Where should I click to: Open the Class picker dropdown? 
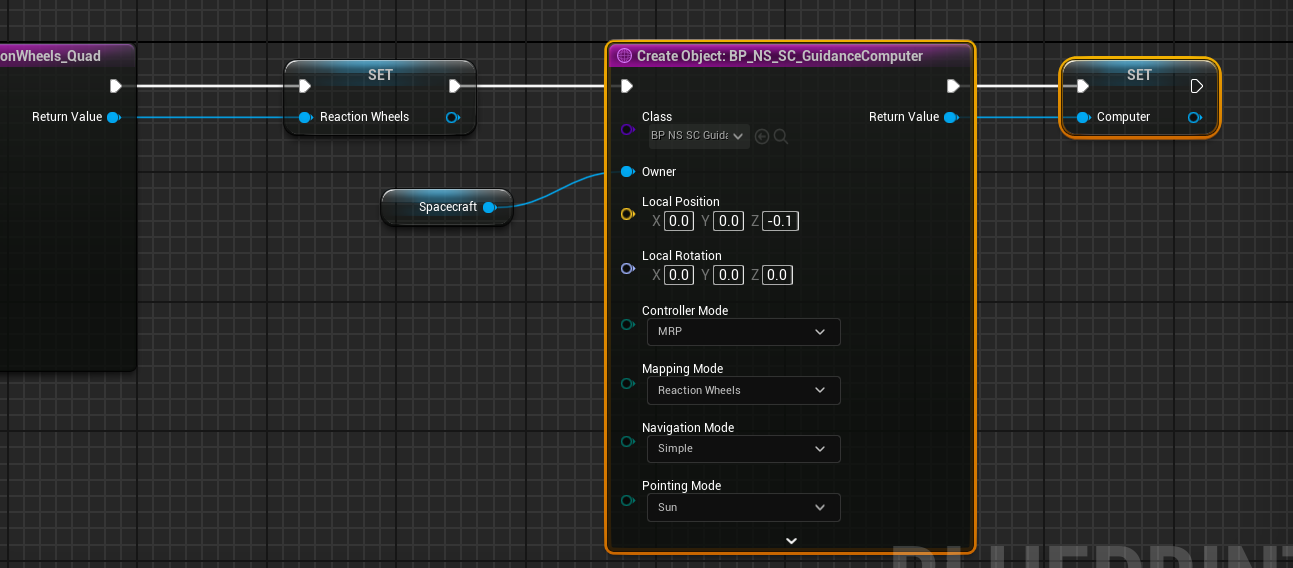click(698, 135)
